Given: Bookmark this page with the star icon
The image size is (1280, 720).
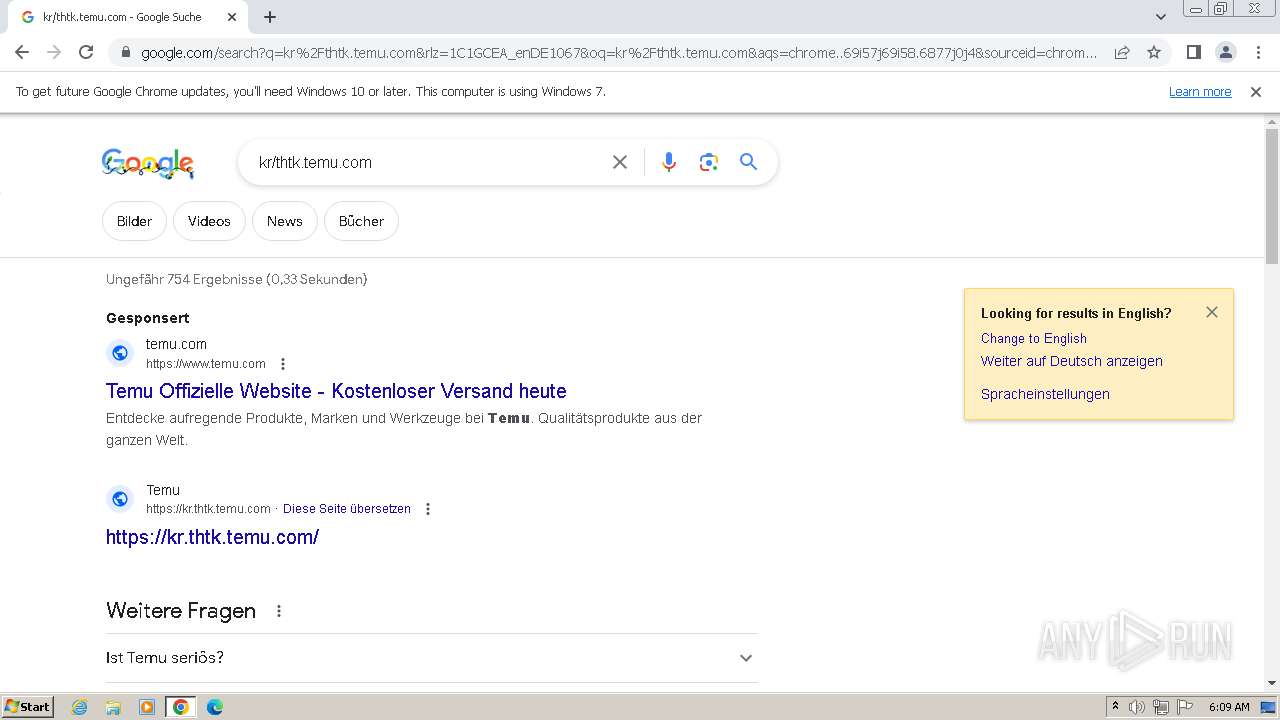Looking at the screenshot, I should click(1154, 52).
